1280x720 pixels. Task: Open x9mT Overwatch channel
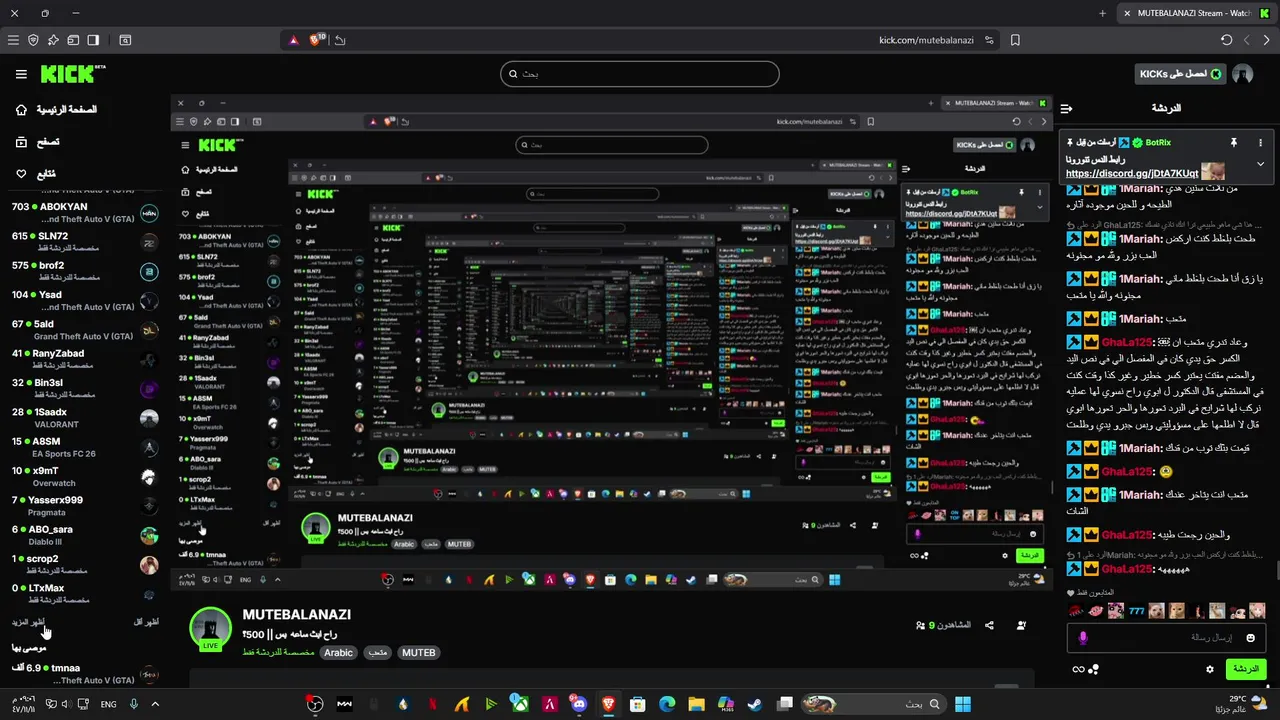click(x=85, y=476)
